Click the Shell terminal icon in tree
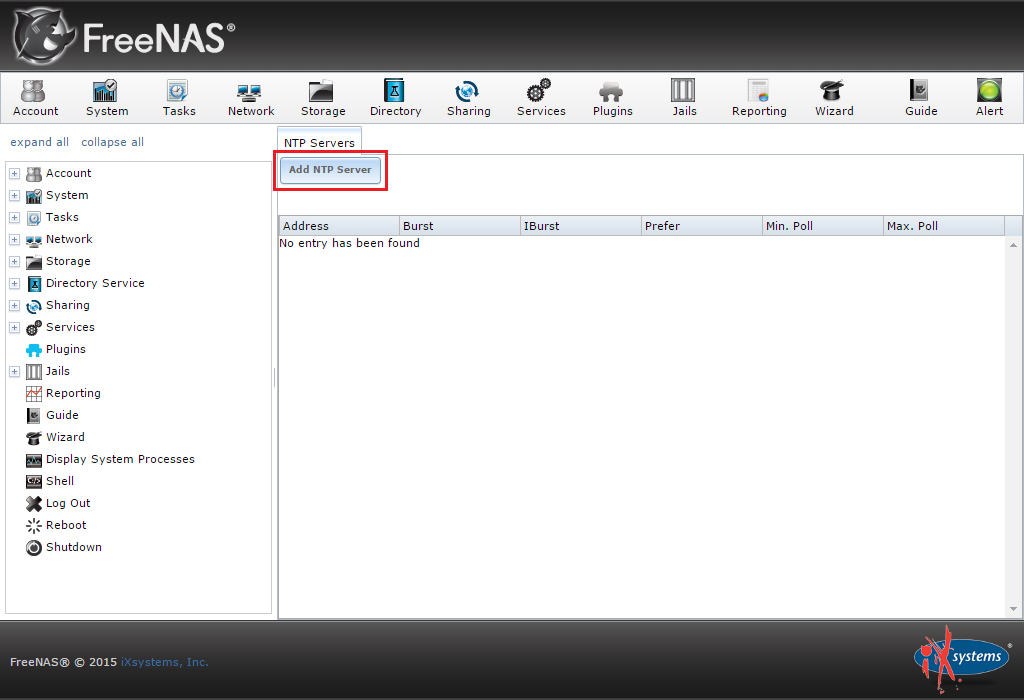 pos(34,482)
